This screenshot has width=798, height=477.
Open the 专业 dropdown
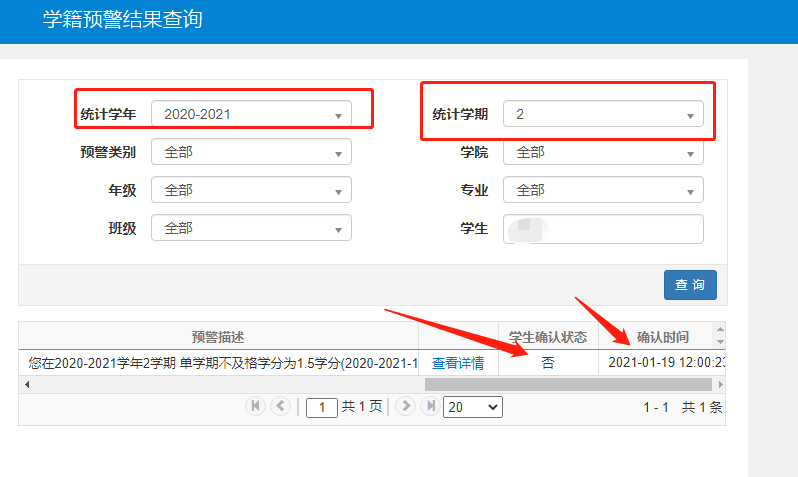point(603,190)
